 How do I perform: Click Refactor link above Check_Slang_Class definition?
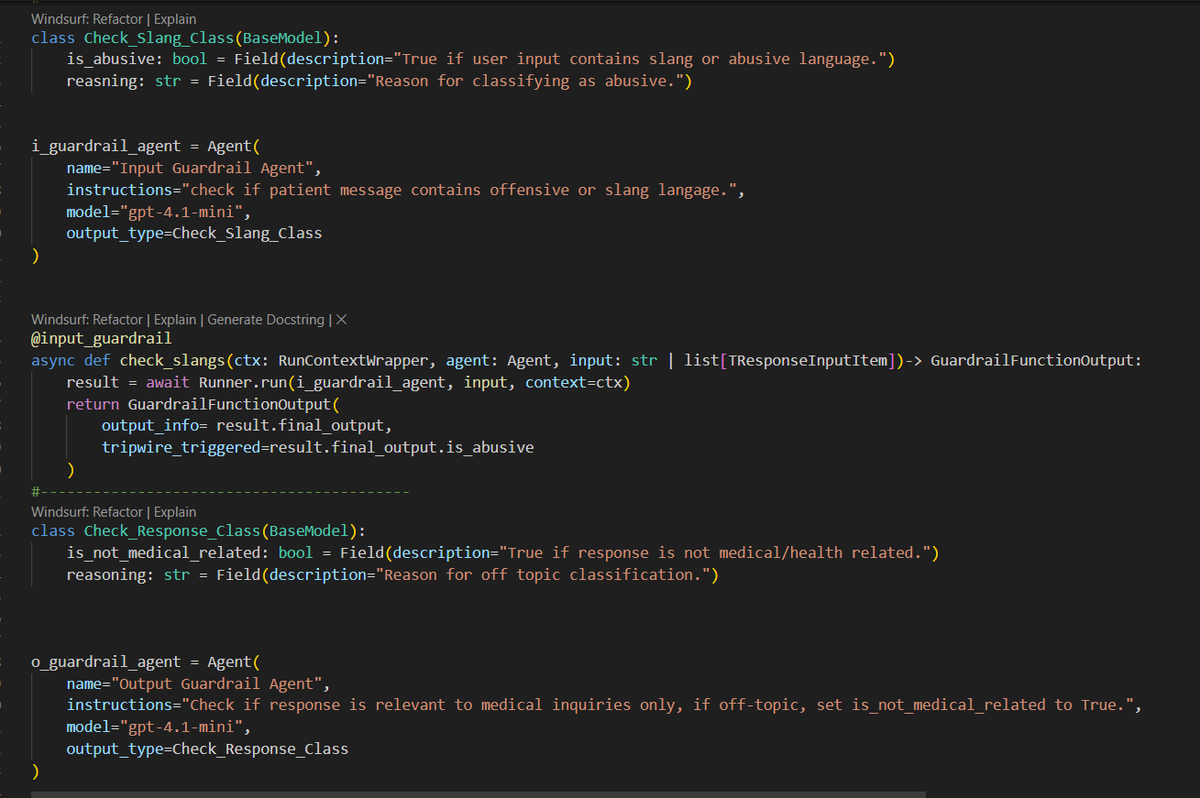coord(118,19)
